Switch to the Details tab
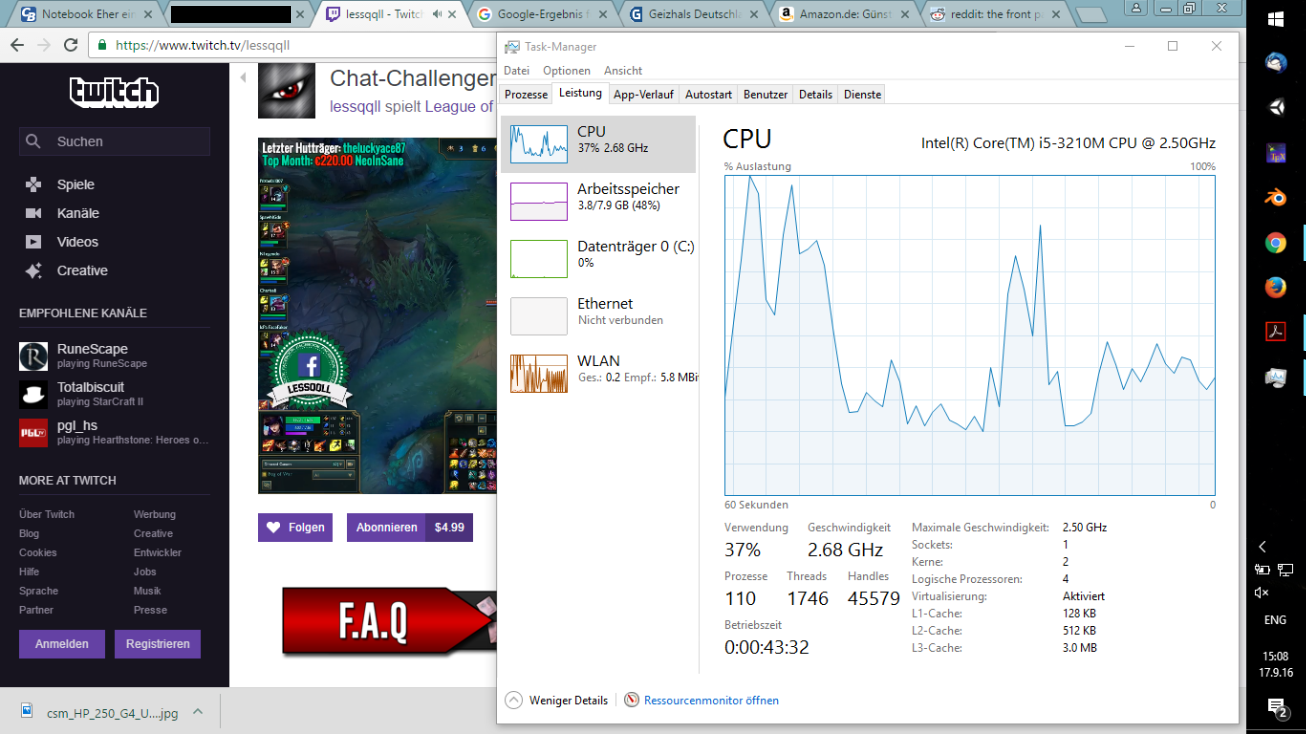The image size is (1306, 734). tap(816, 94)
